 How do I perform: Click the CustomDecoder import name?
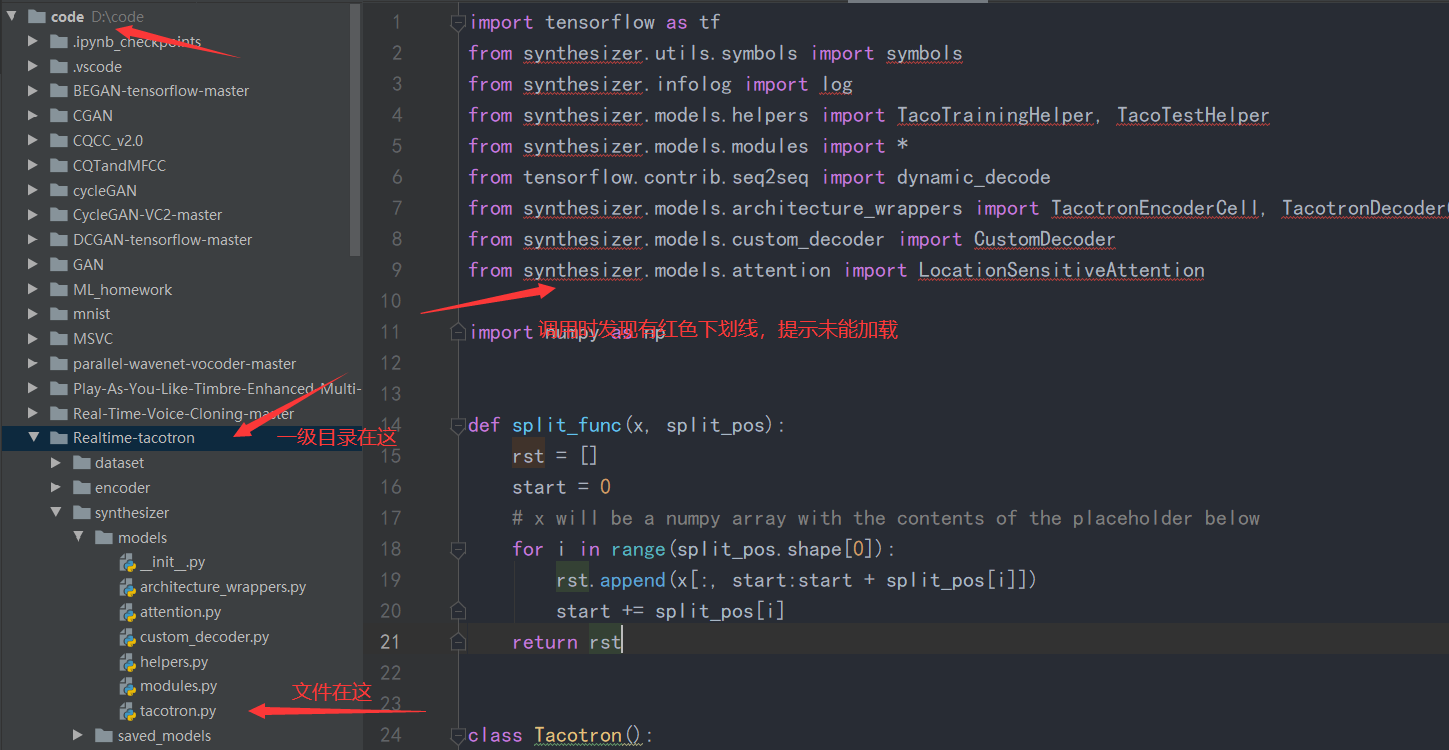click(x=1045, y=239)
